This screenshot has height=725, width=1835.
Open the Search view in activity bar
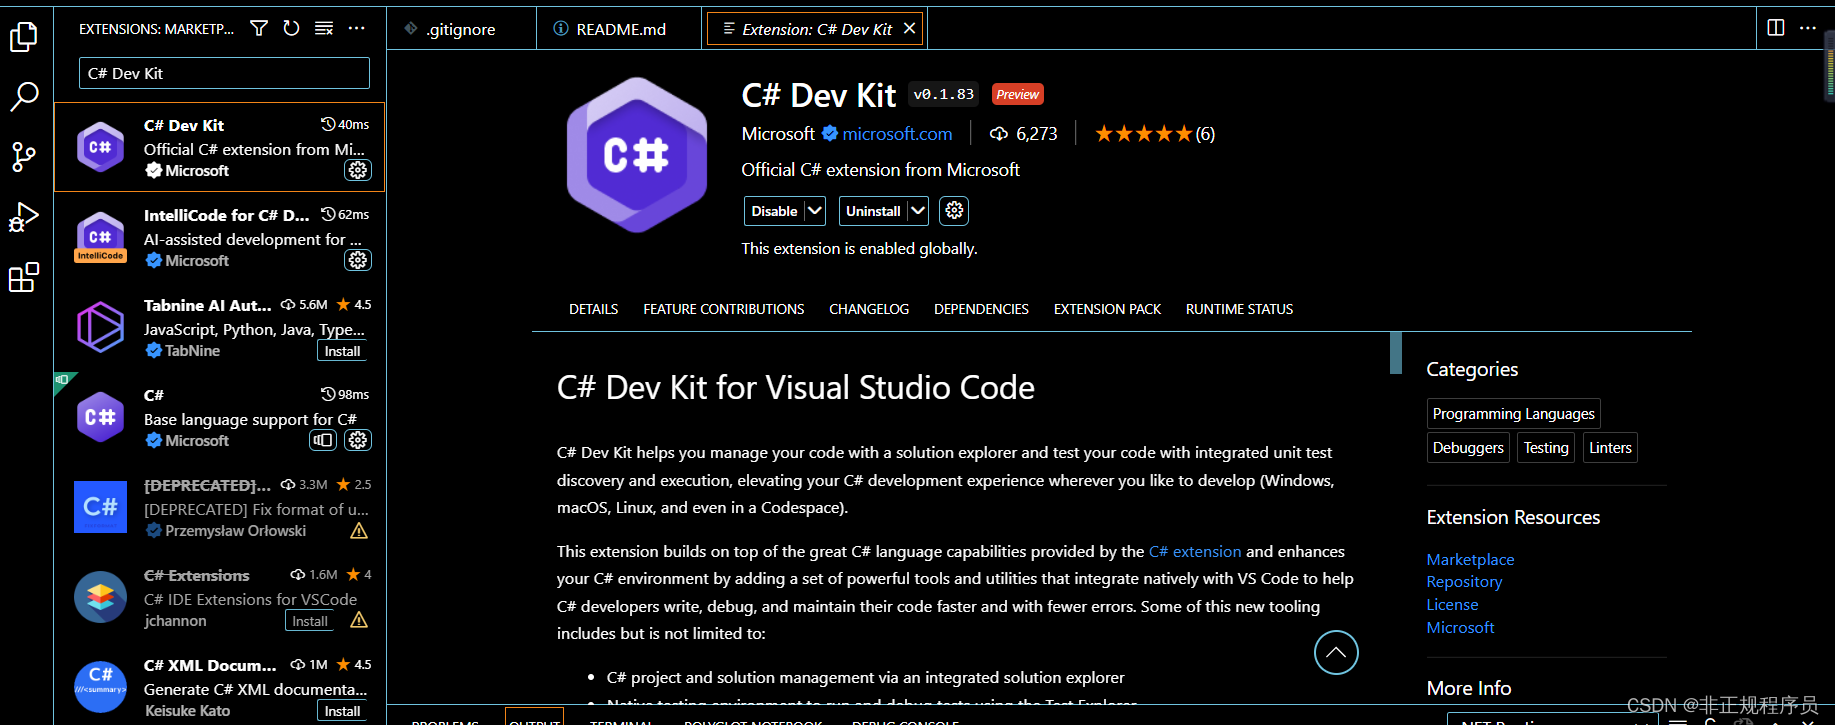pyautogui.click(x=23, y=97)
